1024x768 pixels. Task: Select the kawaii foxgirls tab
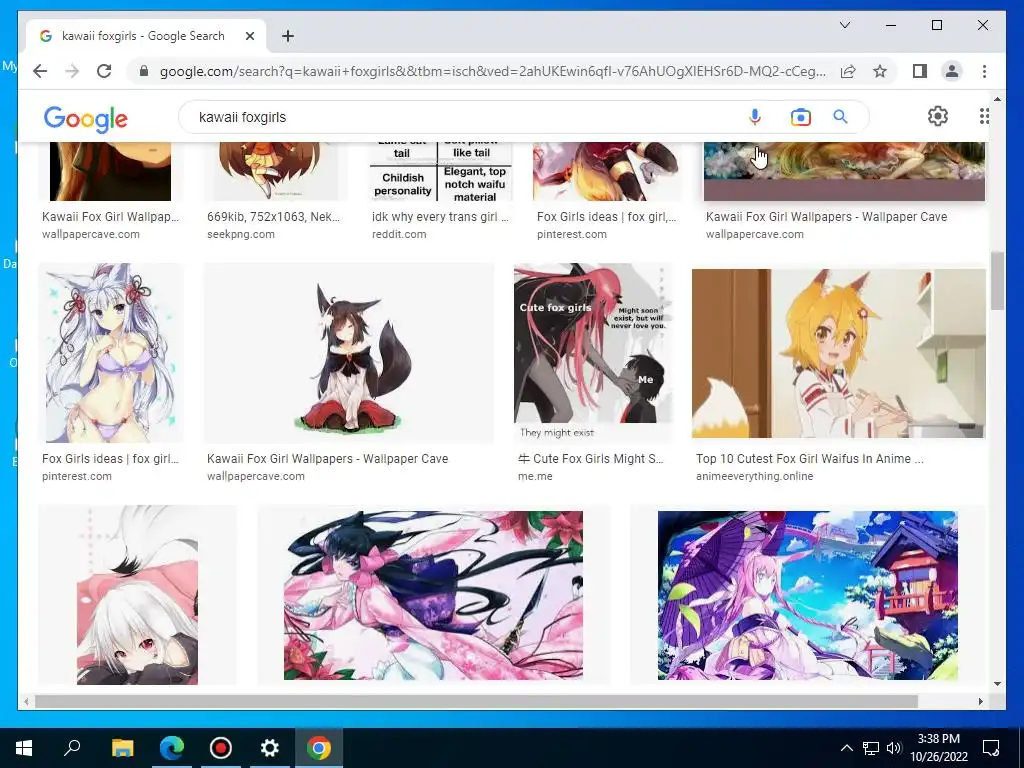[145, 36]
